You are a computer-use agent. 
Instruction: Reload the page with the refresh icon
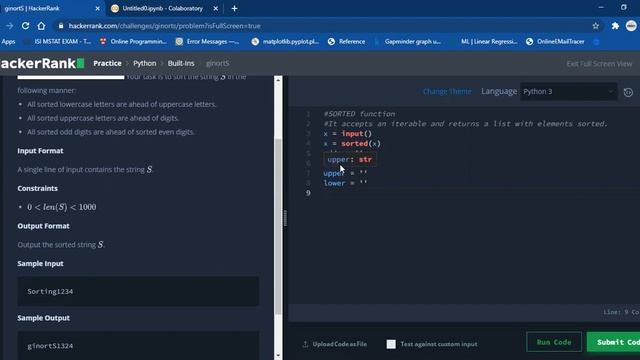click(x=25, y=26)
